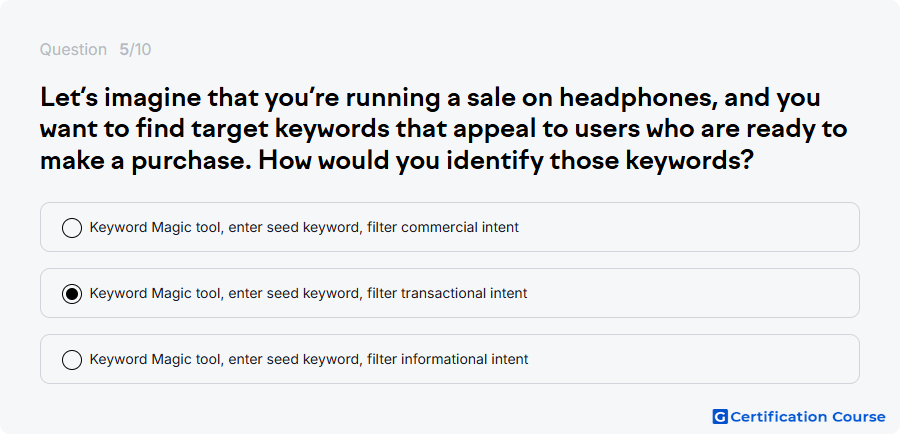Click "enter seed keyword" in the informational option

tap(295, 359)
